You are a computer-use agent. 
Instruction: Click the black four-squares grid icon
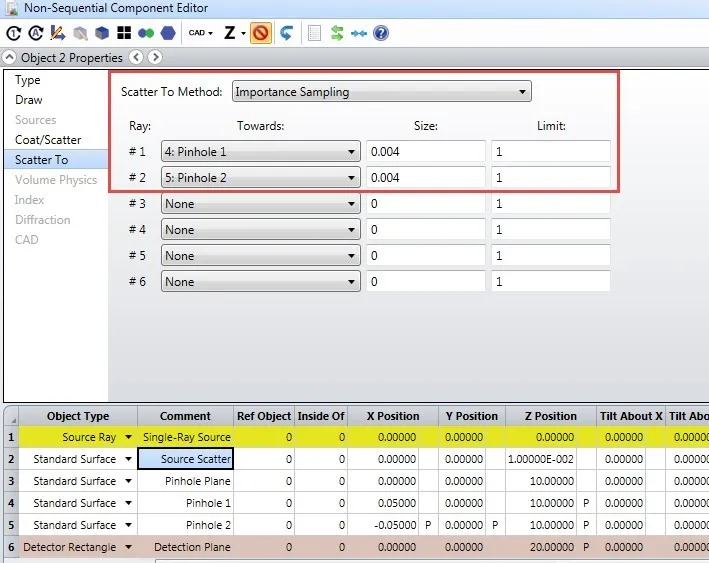click(125, 33)
